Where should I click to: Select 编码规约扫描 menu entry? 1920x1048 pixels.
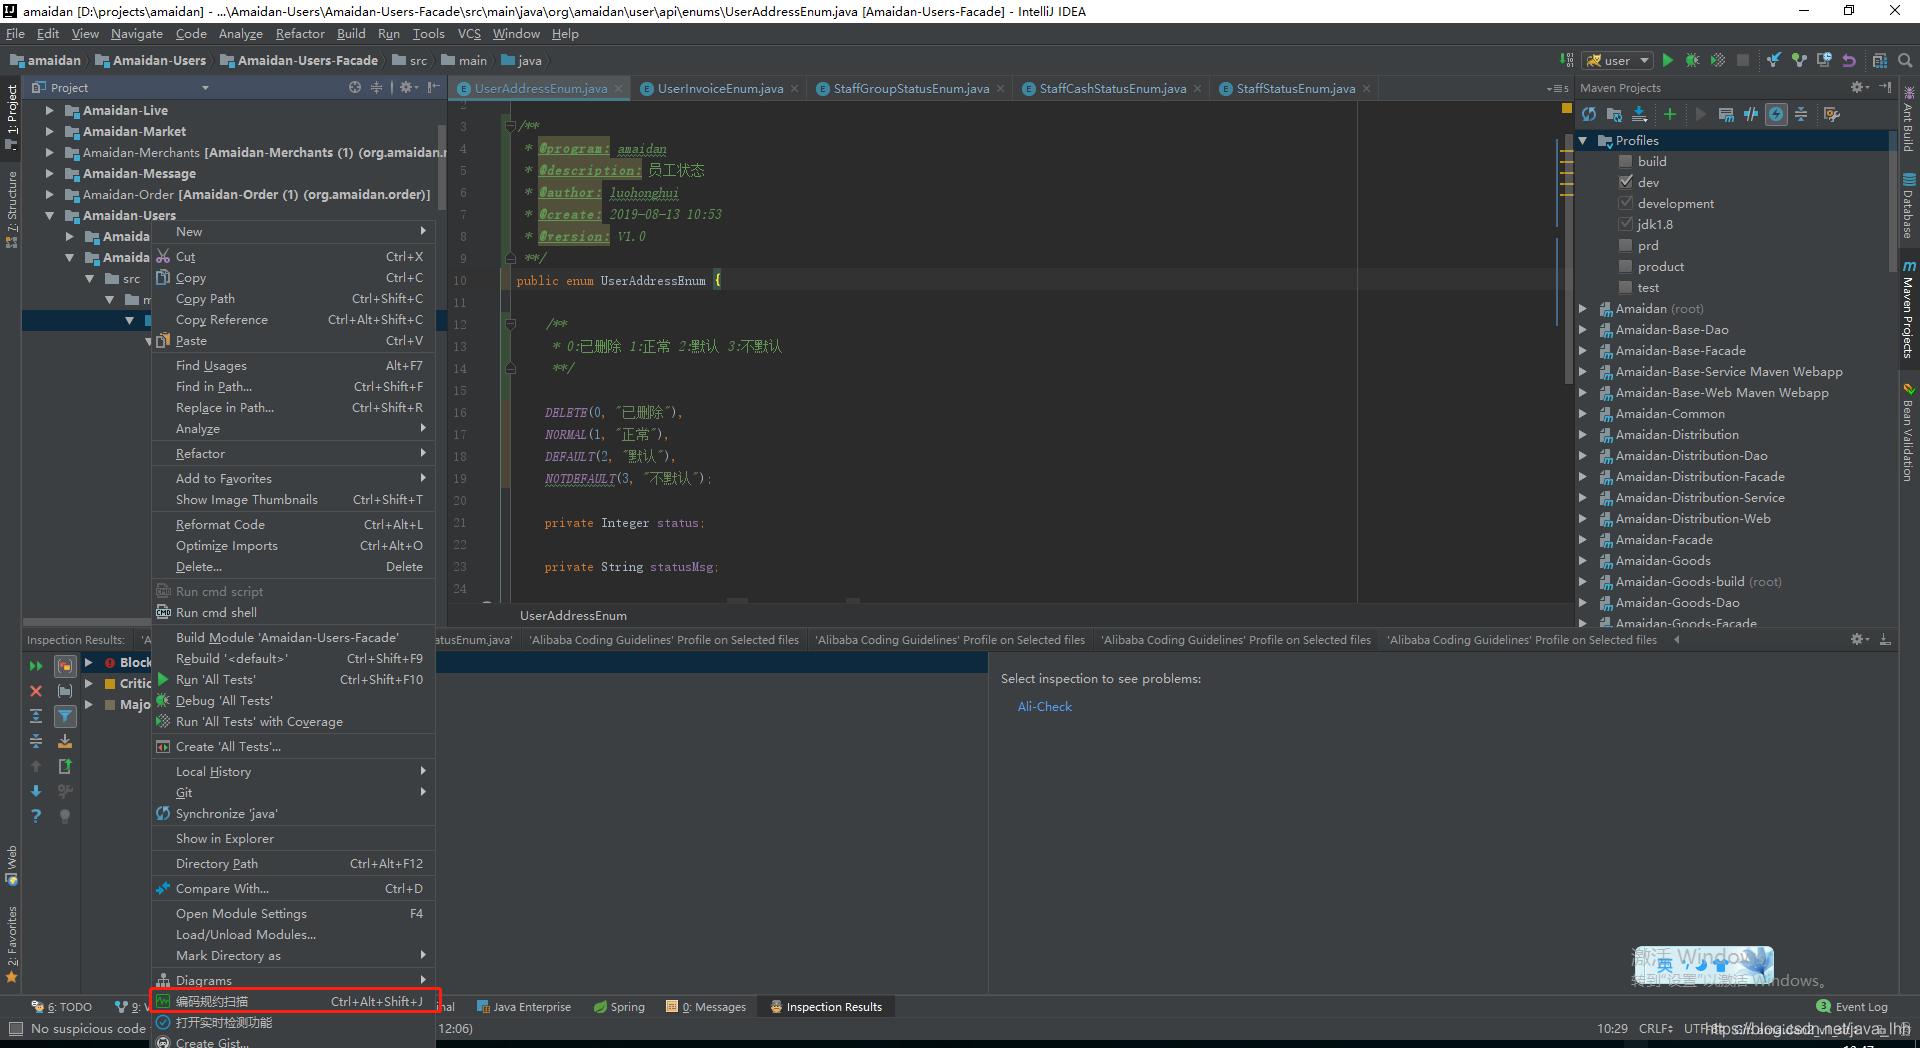tap(293, 1001)
